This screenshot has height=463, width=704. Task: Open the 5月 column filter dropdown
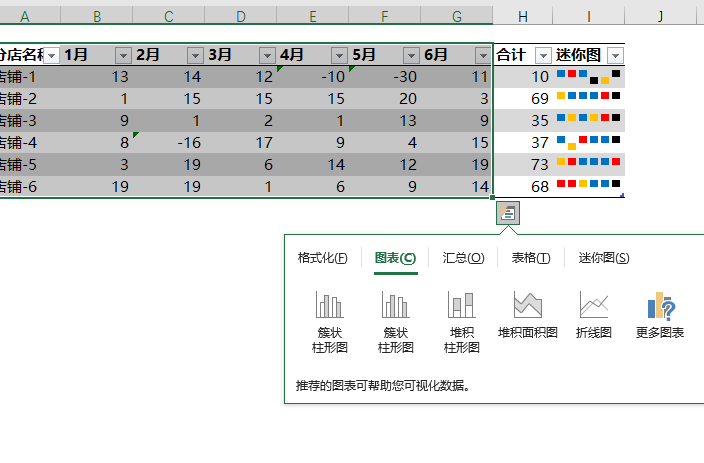(x=411, y=56)
